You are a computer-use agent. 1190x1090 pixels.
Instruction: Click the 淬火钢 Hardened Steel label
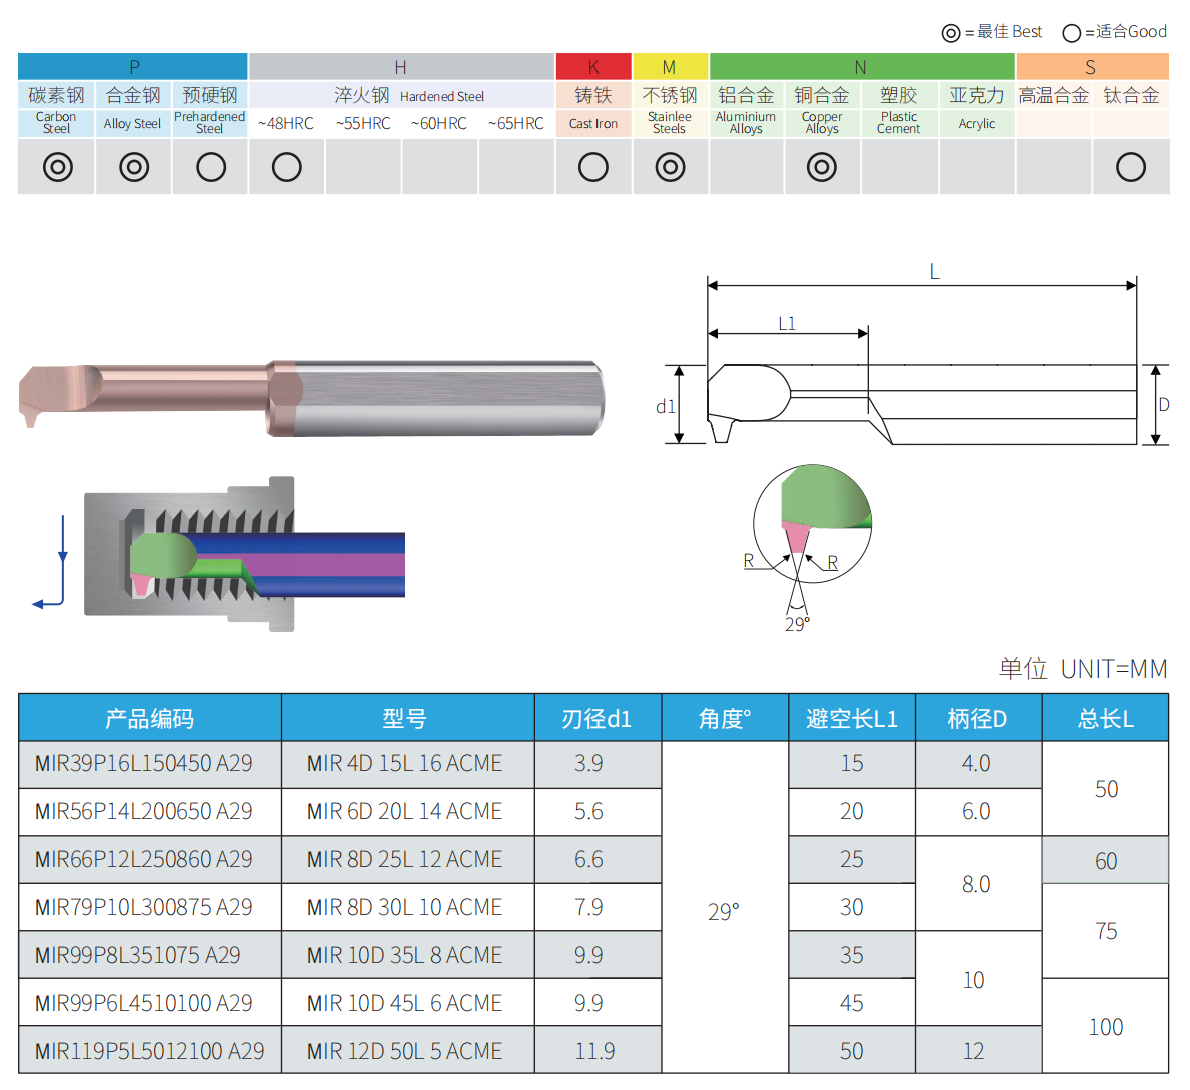(x=409, y=96)
